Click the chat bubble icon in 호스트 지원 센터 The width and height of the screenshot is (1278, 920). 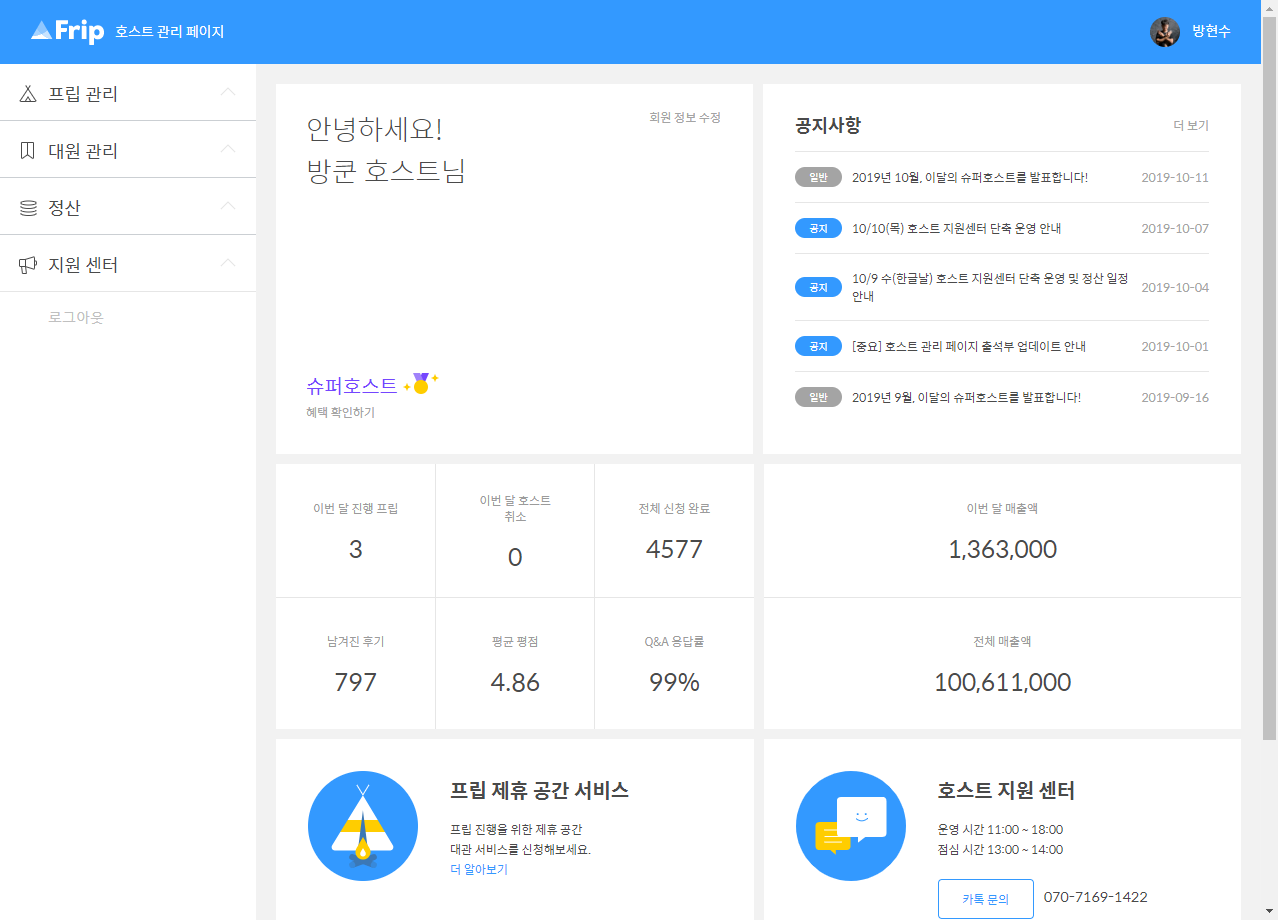click(850, 826)
